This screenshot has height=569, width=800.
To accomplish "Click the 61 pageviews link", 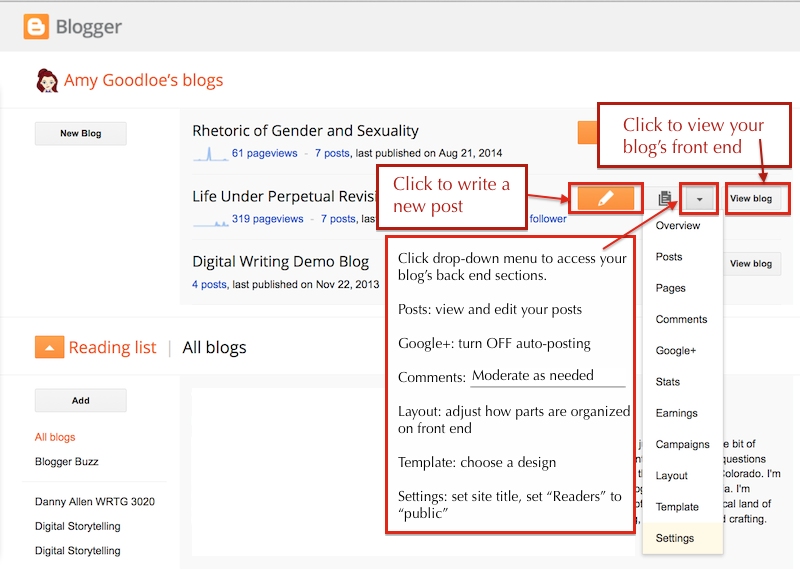I will (264, 153).
